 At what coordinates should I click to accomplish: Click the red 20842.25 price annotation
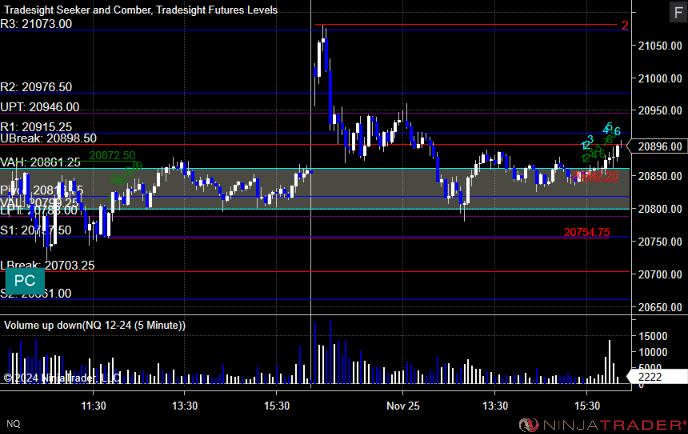pyautogui.click(x=595, y=176)
